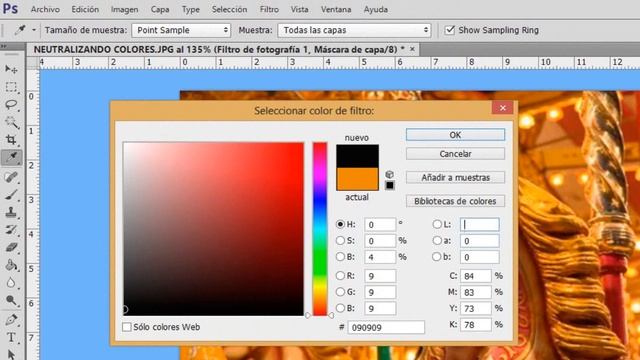Select the Lasso tool
640x360 pixels.
[11, 104]
